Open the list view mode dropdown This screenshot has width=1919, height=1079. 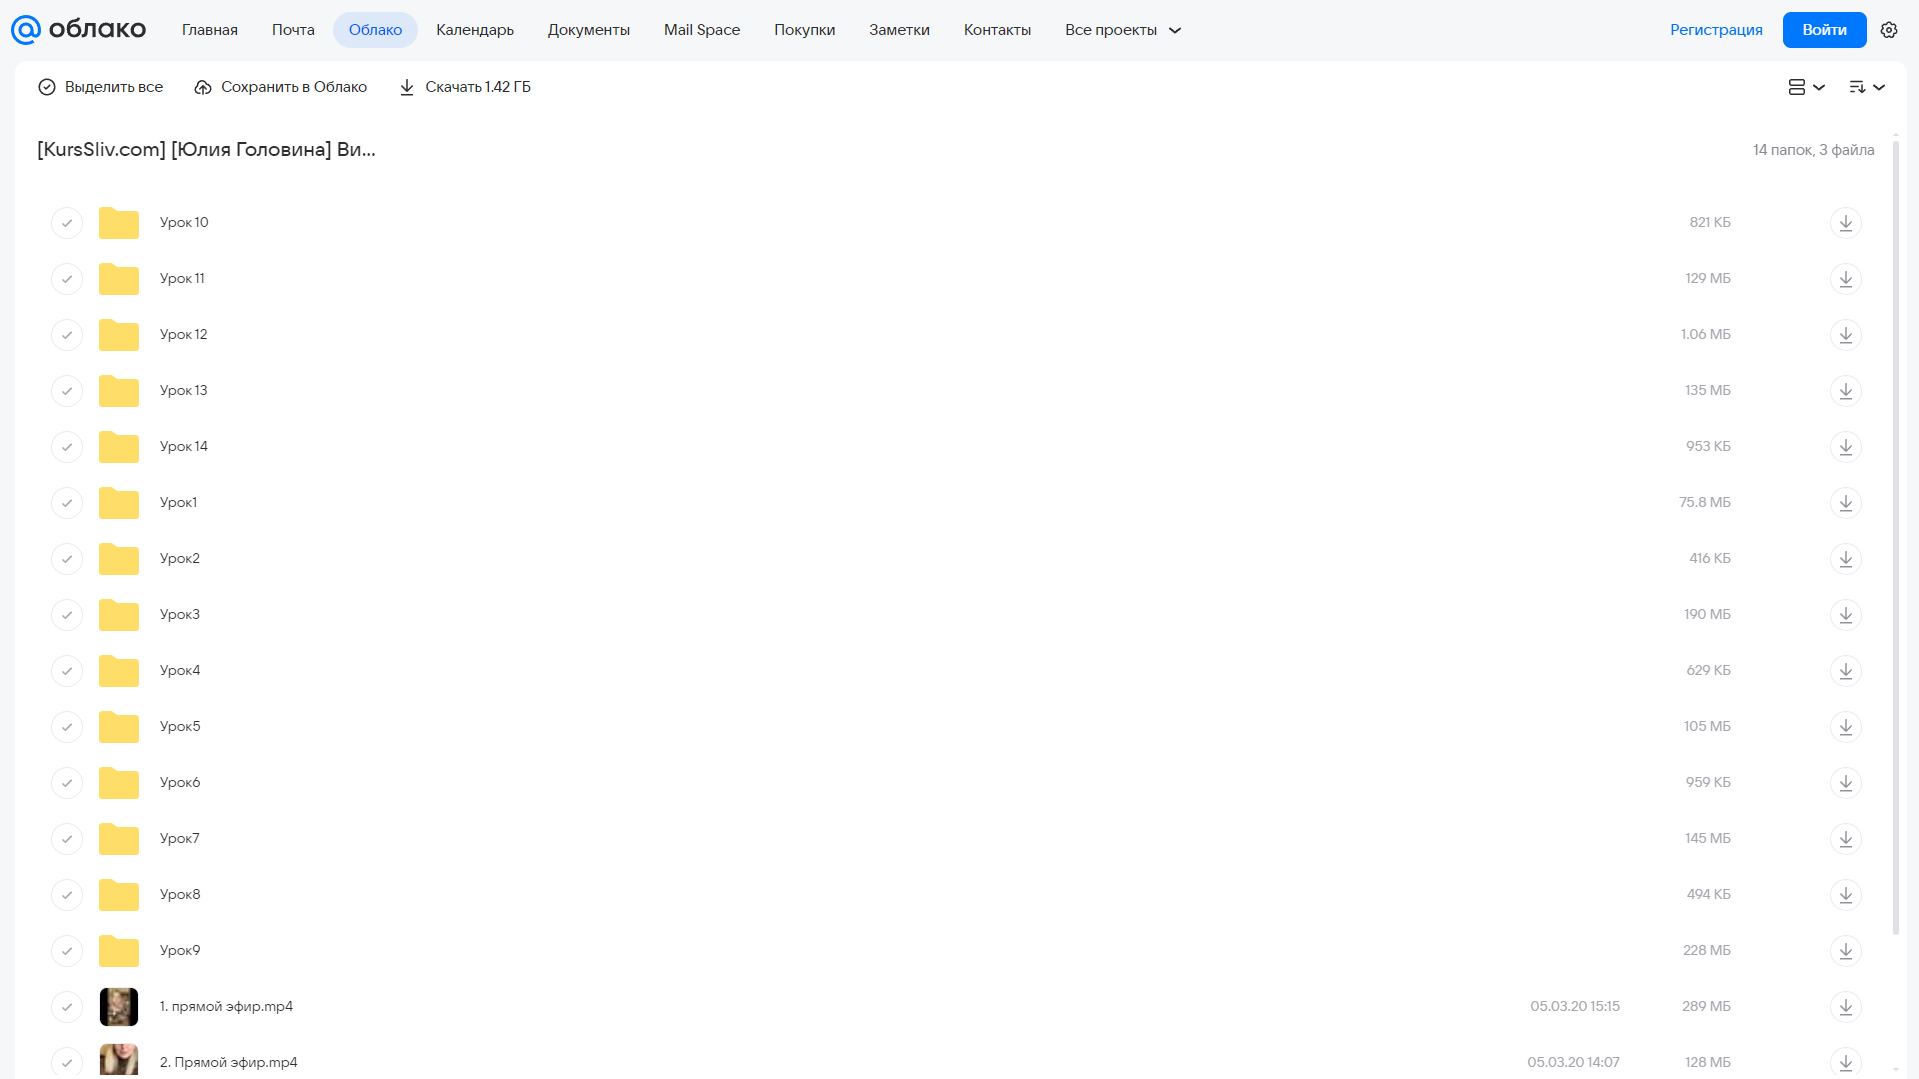[x=1807, y=87]
